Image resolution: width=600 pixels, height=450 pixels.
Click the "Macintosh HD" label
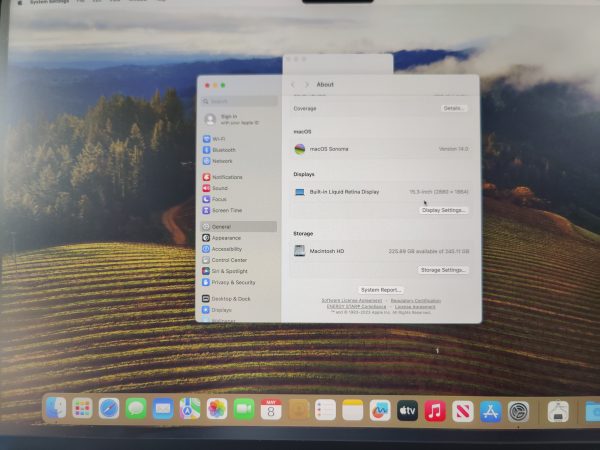[x=327, y=251]
